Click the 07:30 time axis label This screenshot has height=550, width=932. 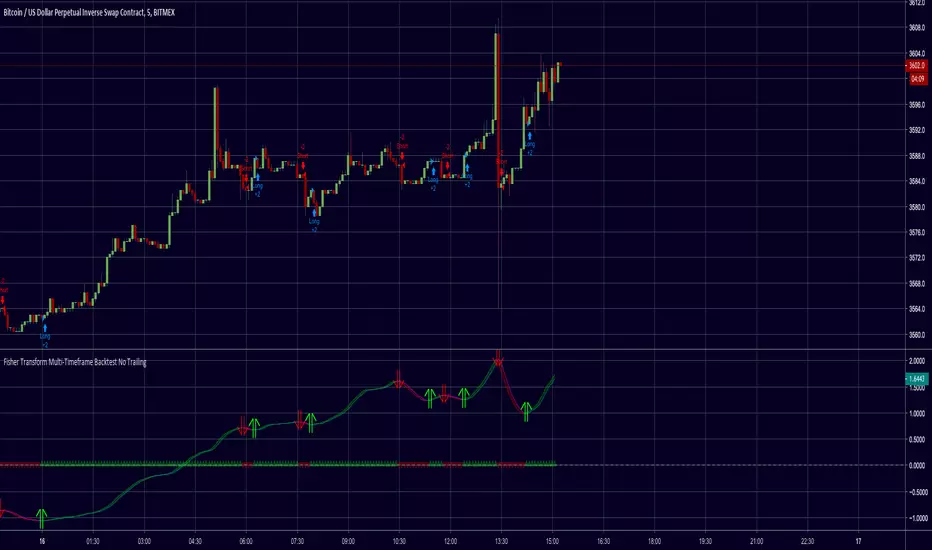click(297, 541)
